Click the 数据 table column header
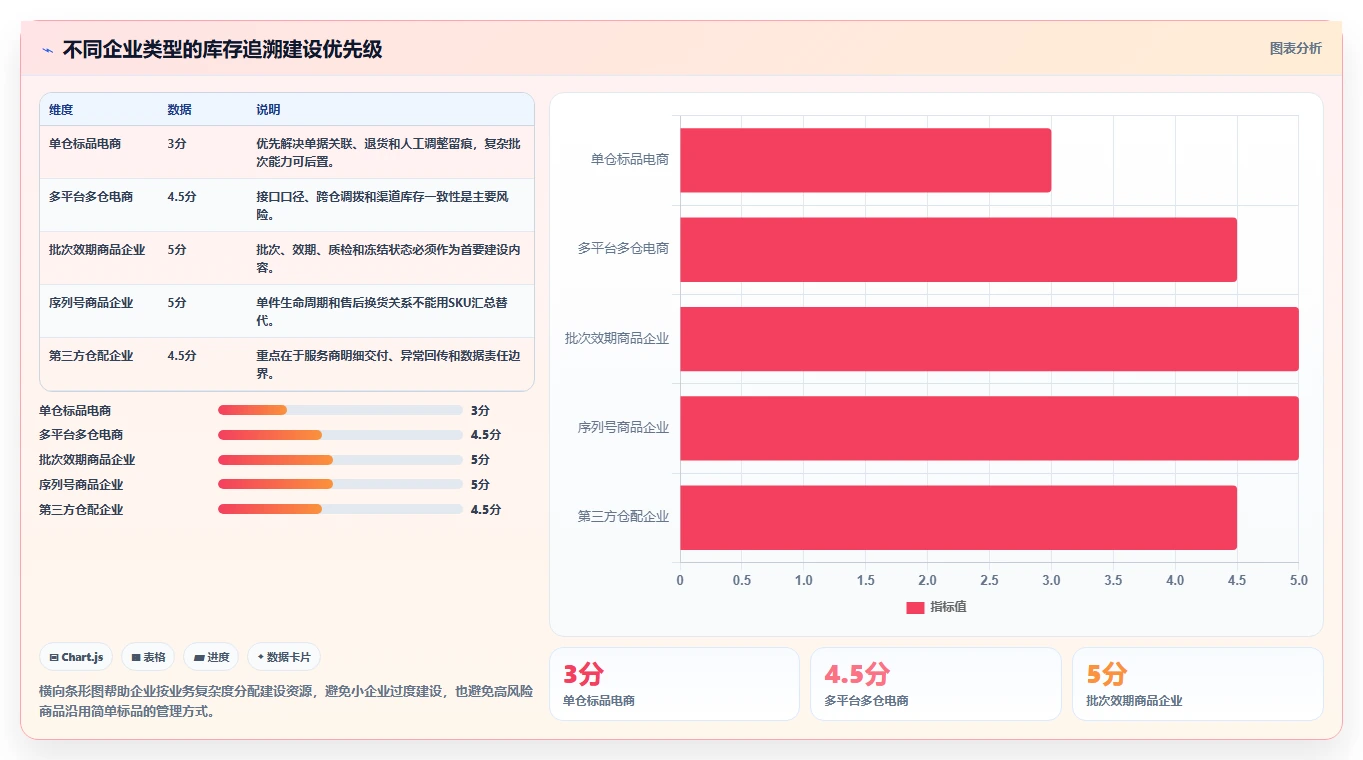 pyautogui.click(x=179, y=110)
